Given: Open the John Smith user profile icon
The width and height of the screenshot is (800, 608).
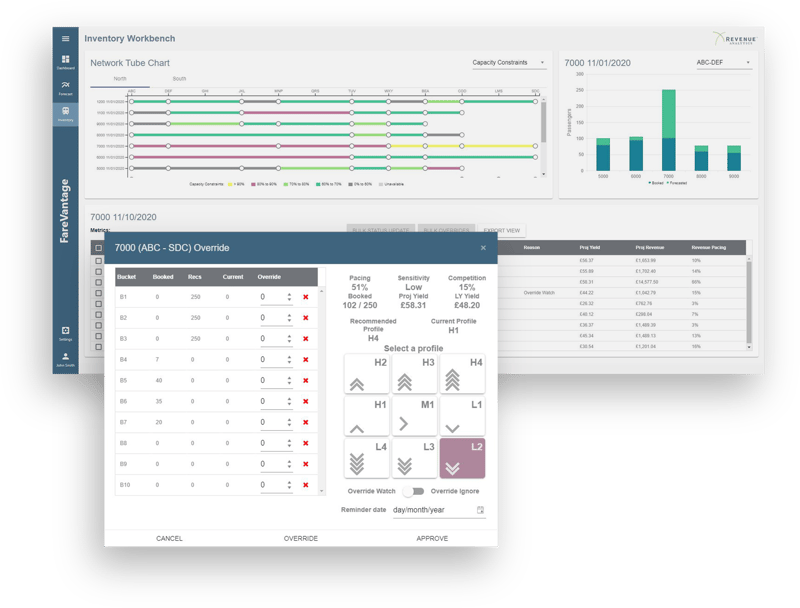Looking at the screenshot, I should pyautogui.click(x=65, y=359).
